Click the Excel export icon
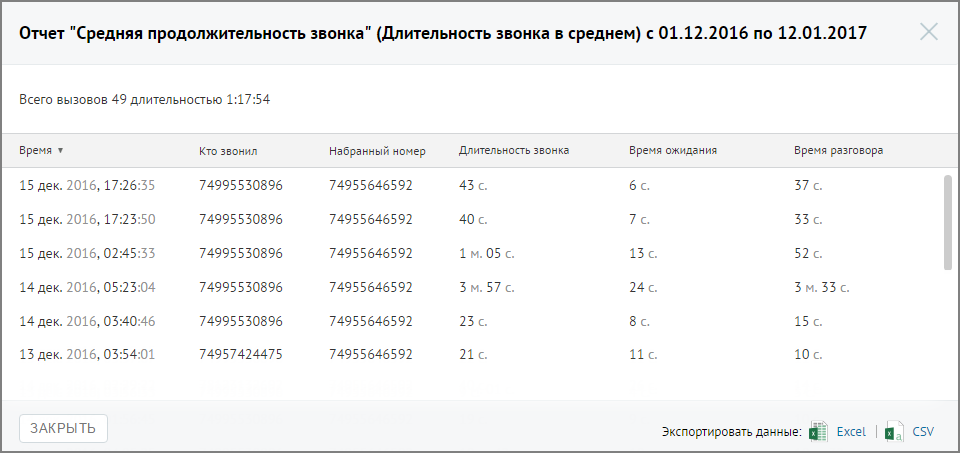 tap(819, 432)
